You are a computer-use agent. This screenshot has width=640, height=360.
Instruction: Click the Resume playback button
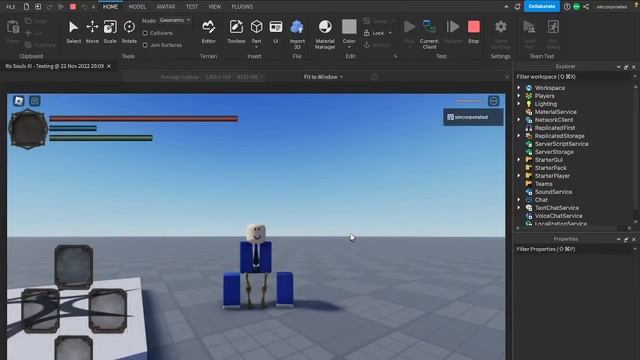click(453, 32)
